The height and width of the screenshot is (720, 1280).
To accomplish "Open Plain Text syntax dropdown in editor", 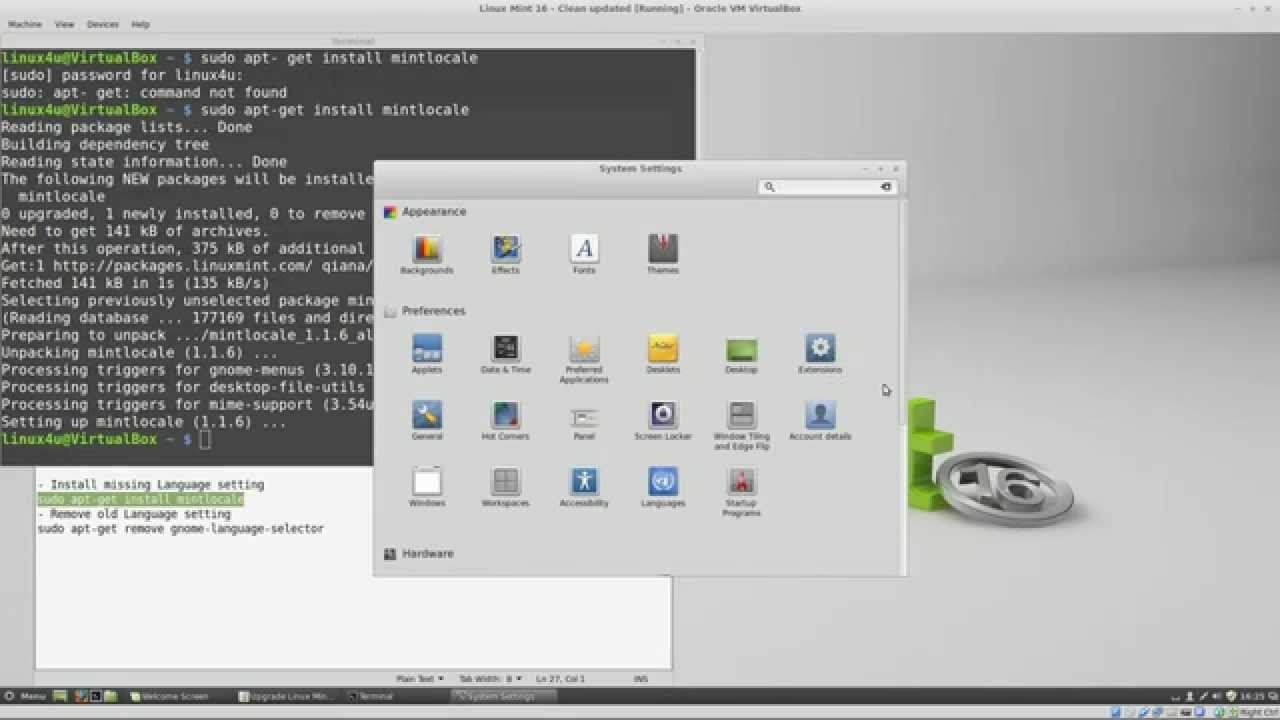I will [x=420, y=679].
